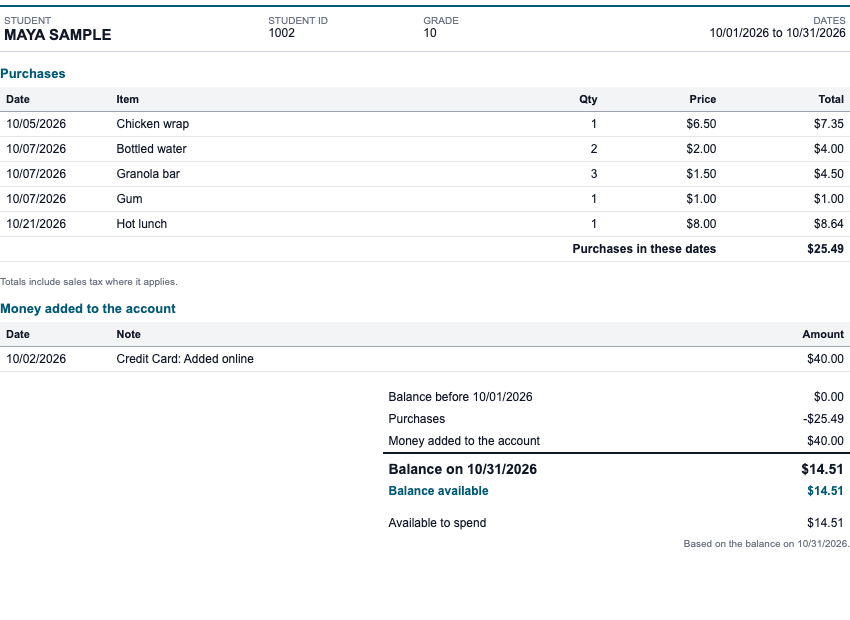Click the 10/02/2026 deposit date
This screenshot has height=620, width=850.
pyautogui.click(x=36, y=359)
